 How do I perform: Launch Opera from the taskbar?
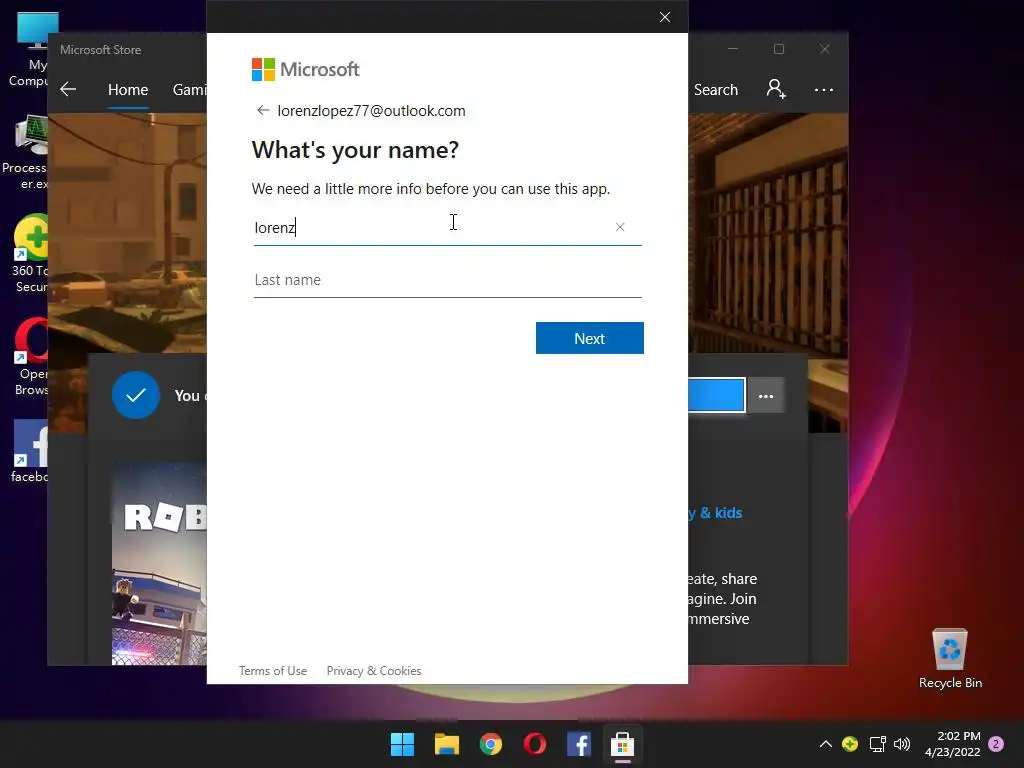(x=535, y=744)
